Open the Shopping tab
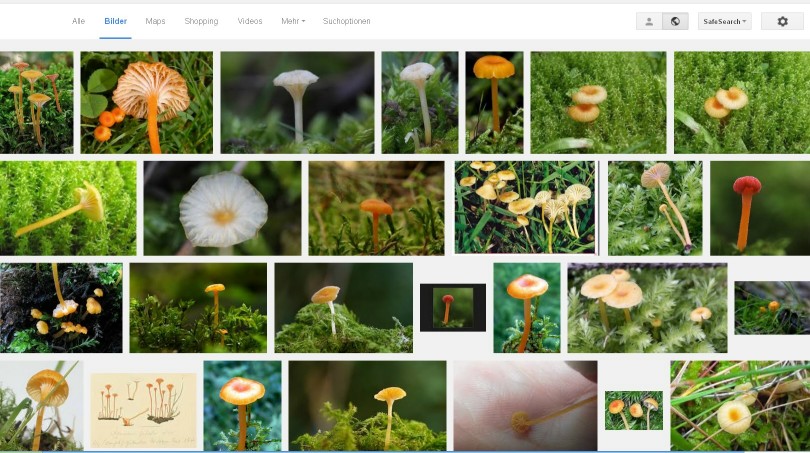The height and width of the screenshot is (453, 810). coord(201,21)
